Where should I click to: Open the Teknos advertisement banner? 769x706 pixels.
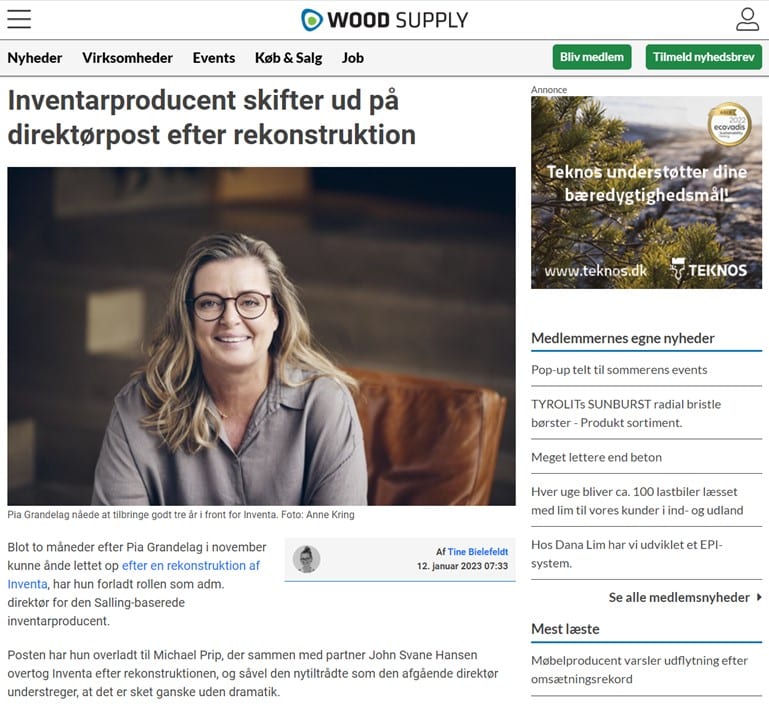[x=646, y=192]
